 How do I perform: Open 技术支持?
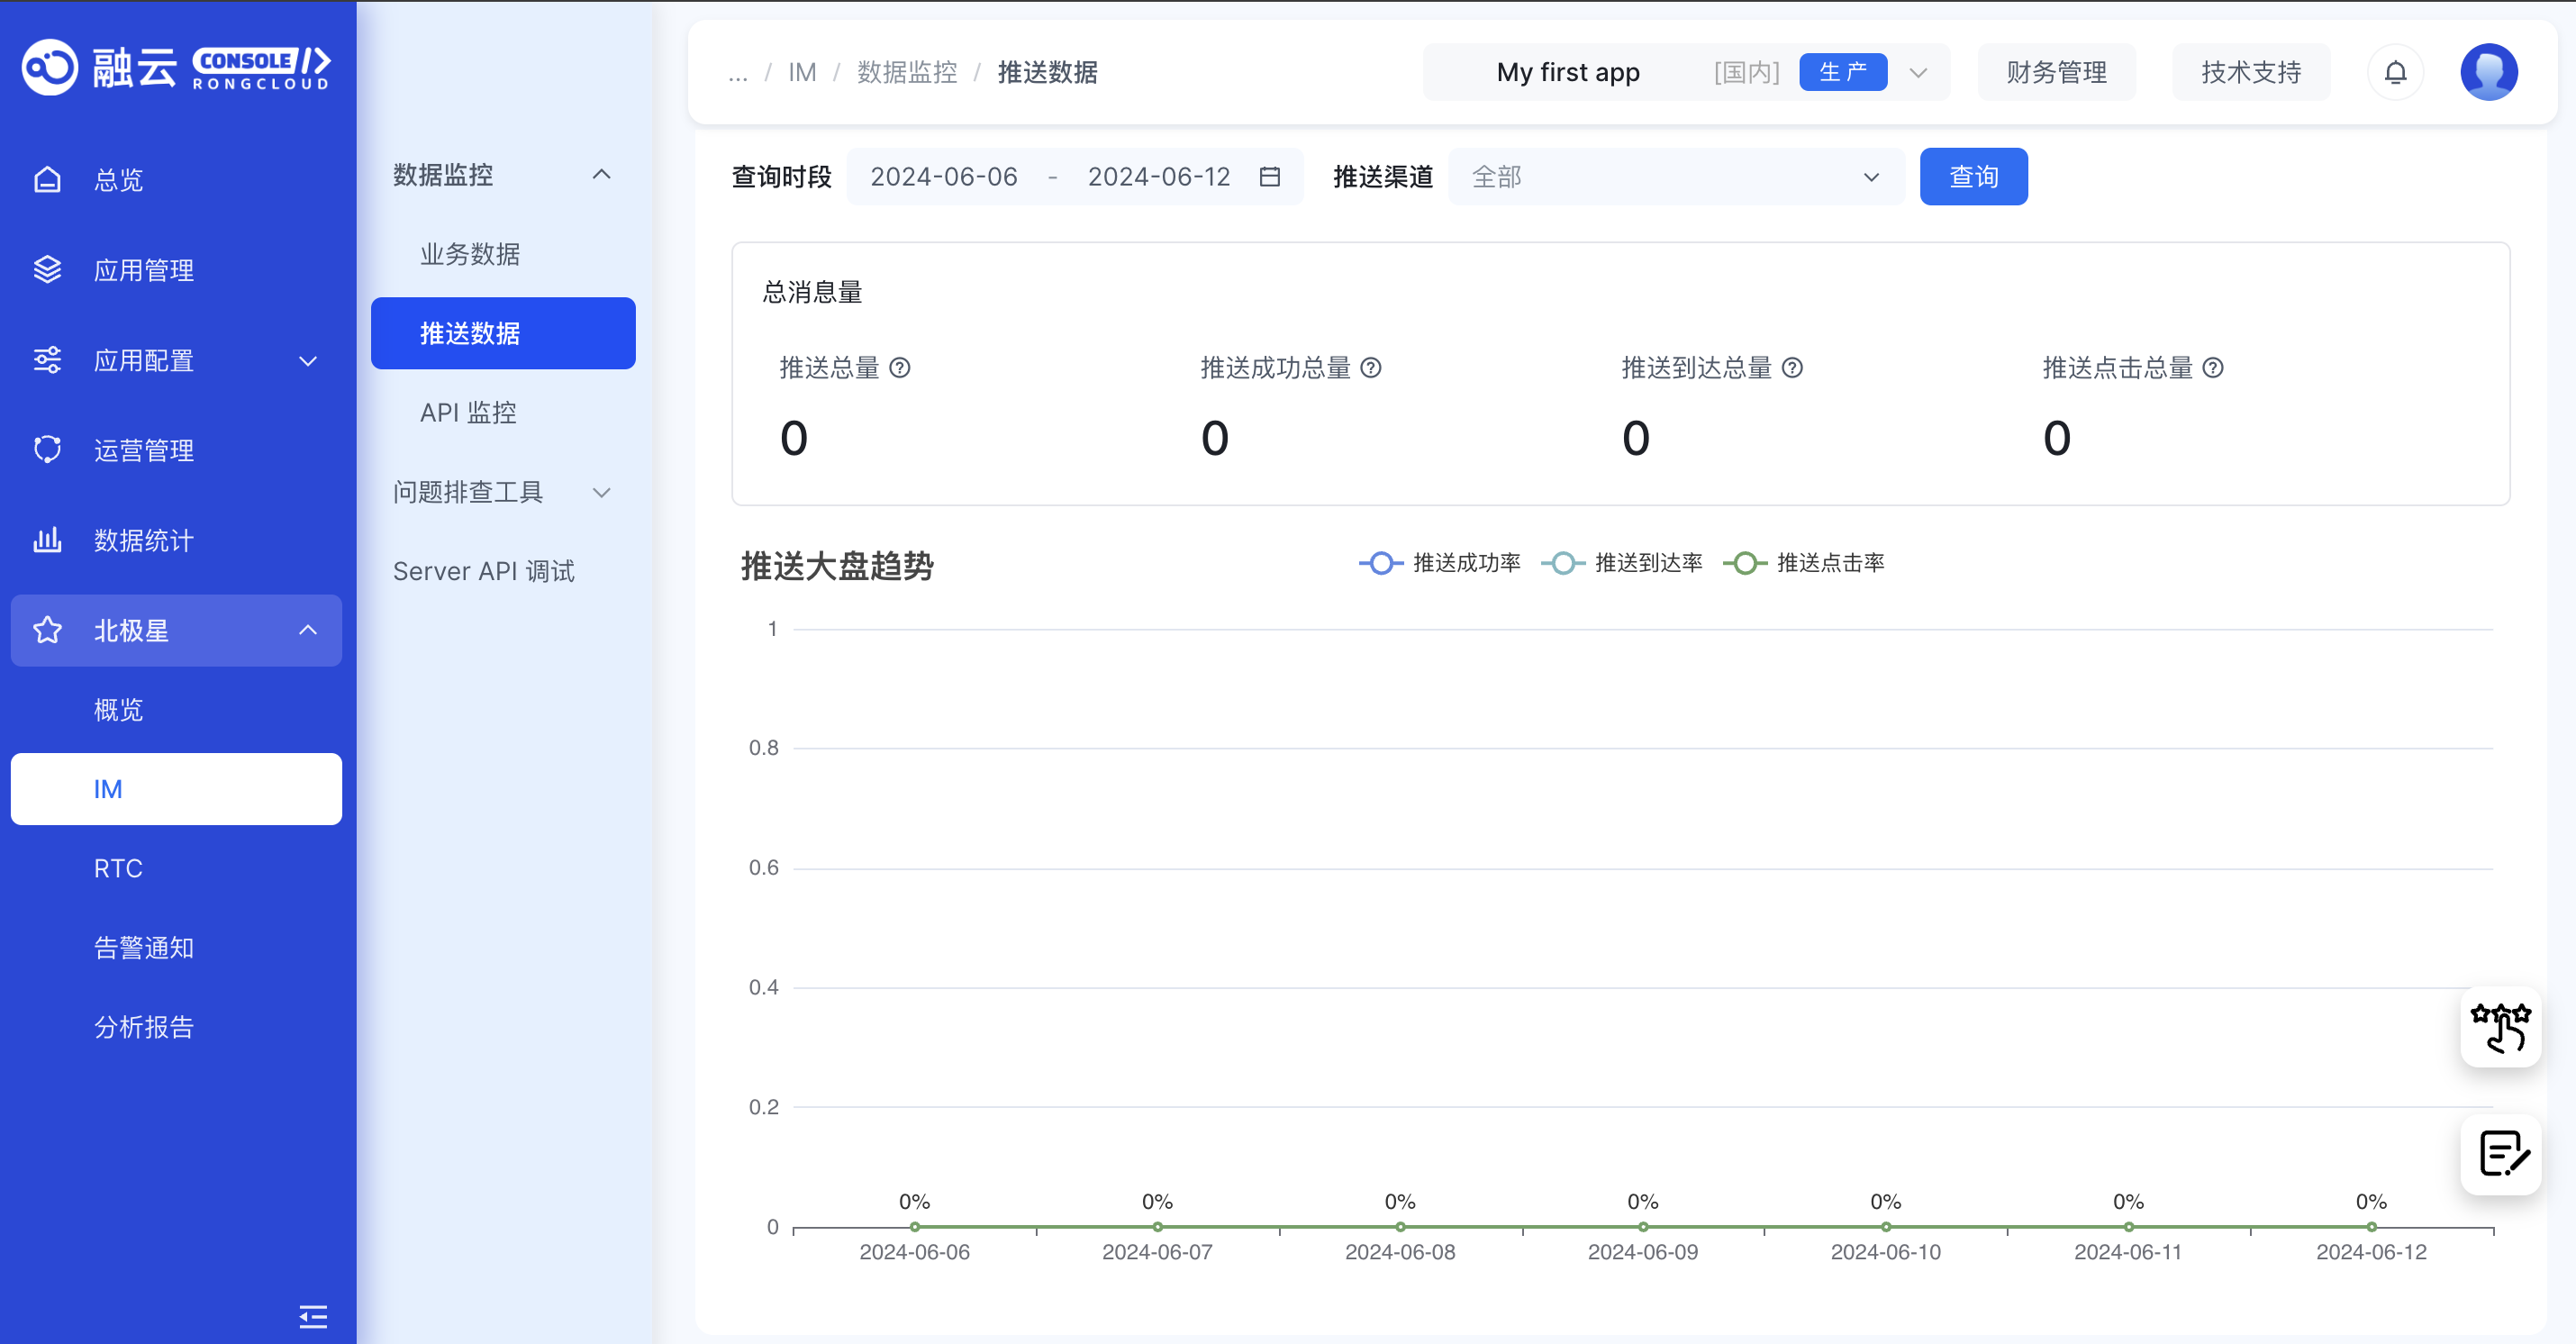(2250, 72)
